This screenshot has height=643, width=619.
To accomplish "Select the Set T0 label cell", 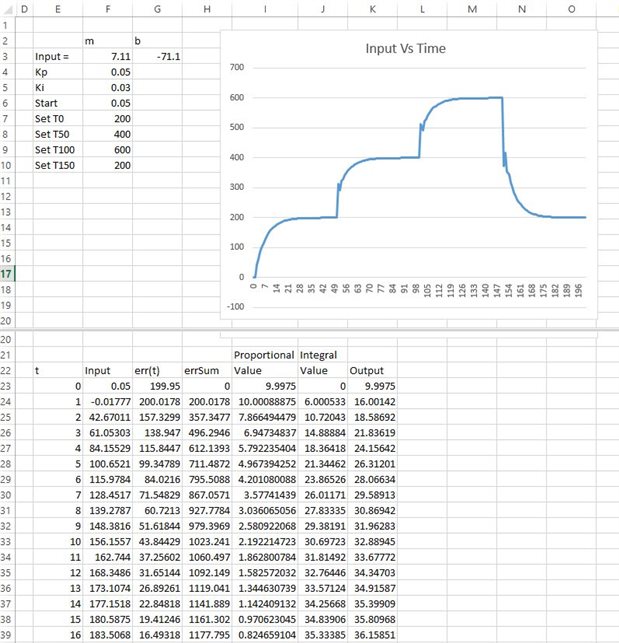I will [x=58, y=119].
